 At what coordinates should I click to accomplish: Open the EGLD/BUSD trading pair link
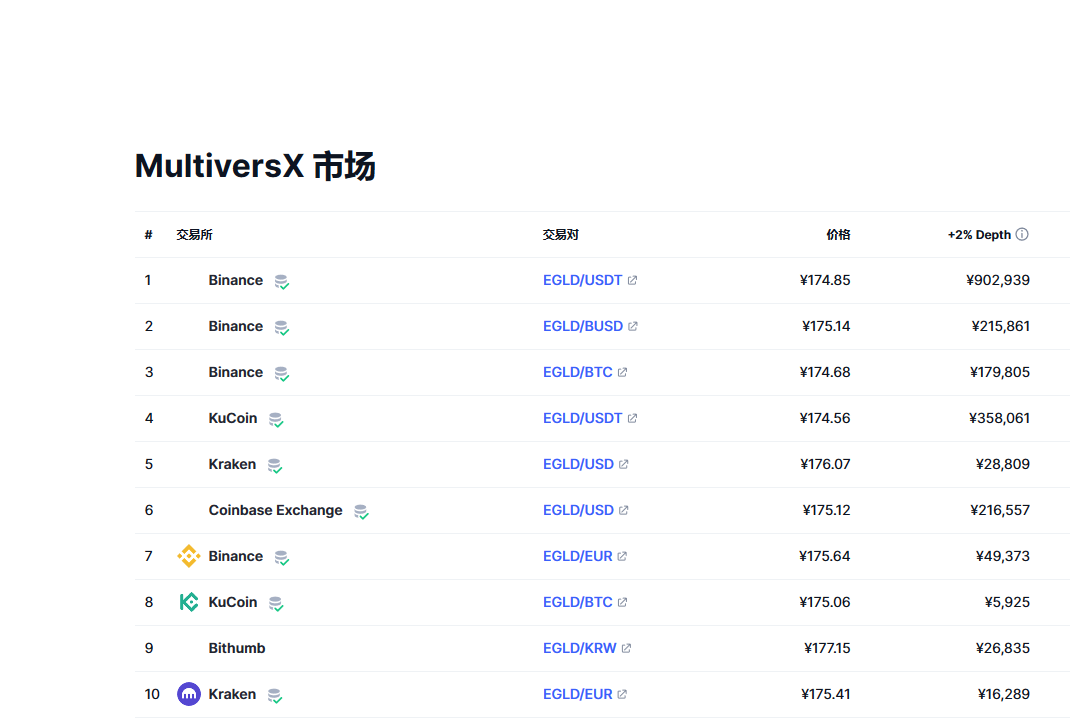point(583,326)
